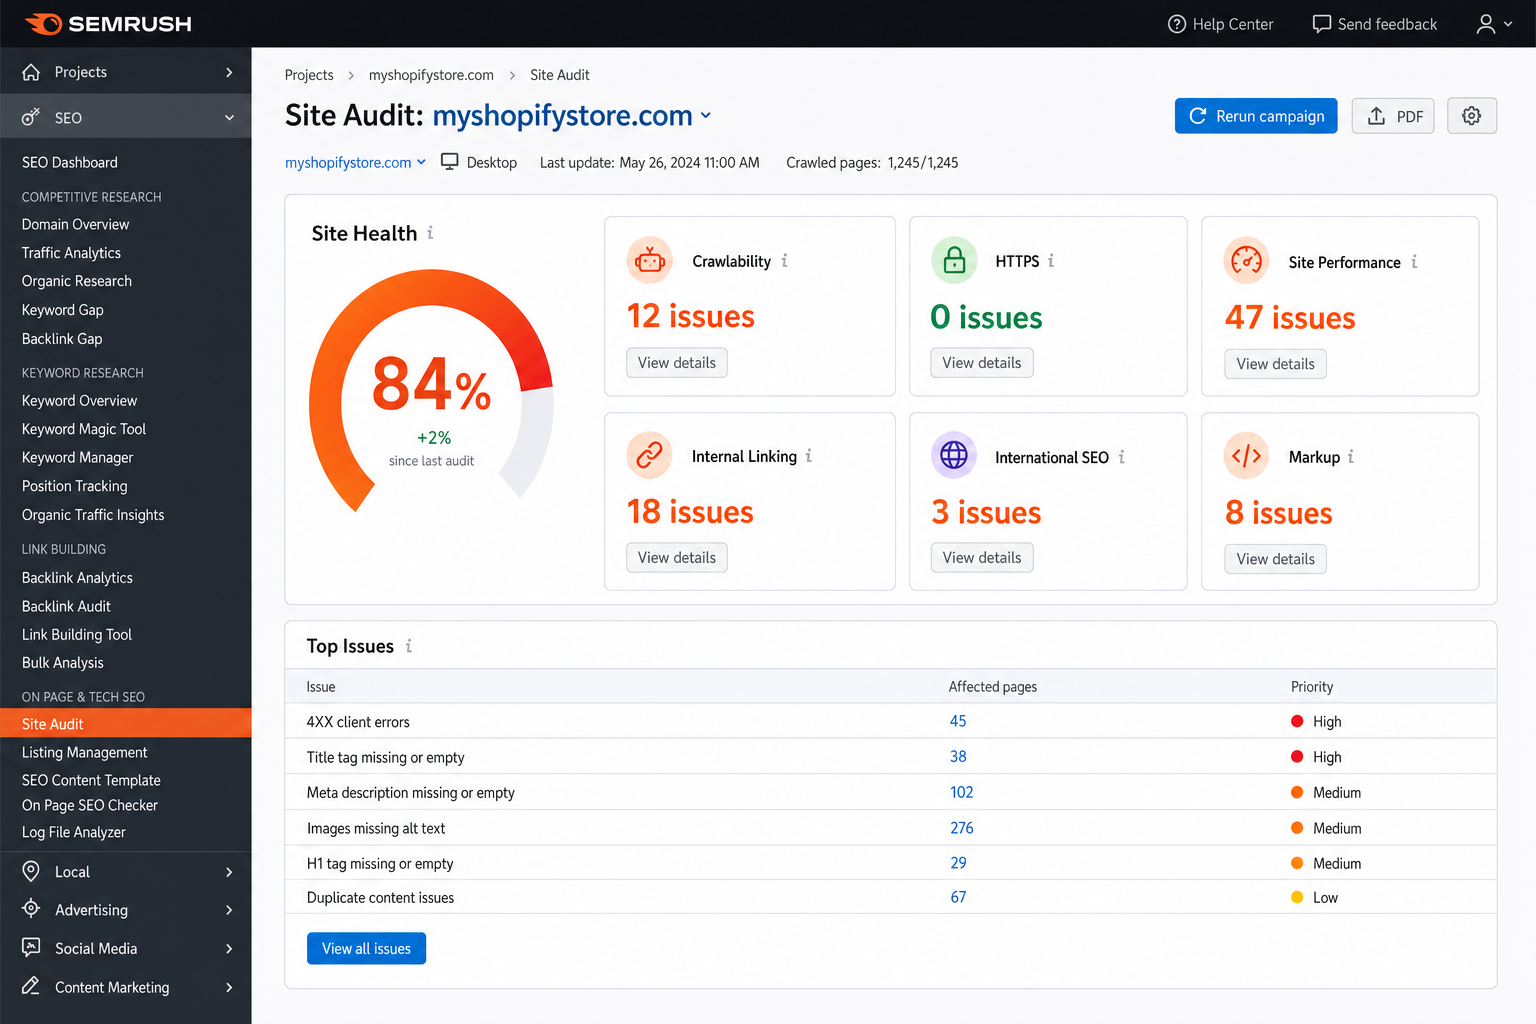
Task: Open the project dropdown arrow beside title
Action: (x=706, y=116)
